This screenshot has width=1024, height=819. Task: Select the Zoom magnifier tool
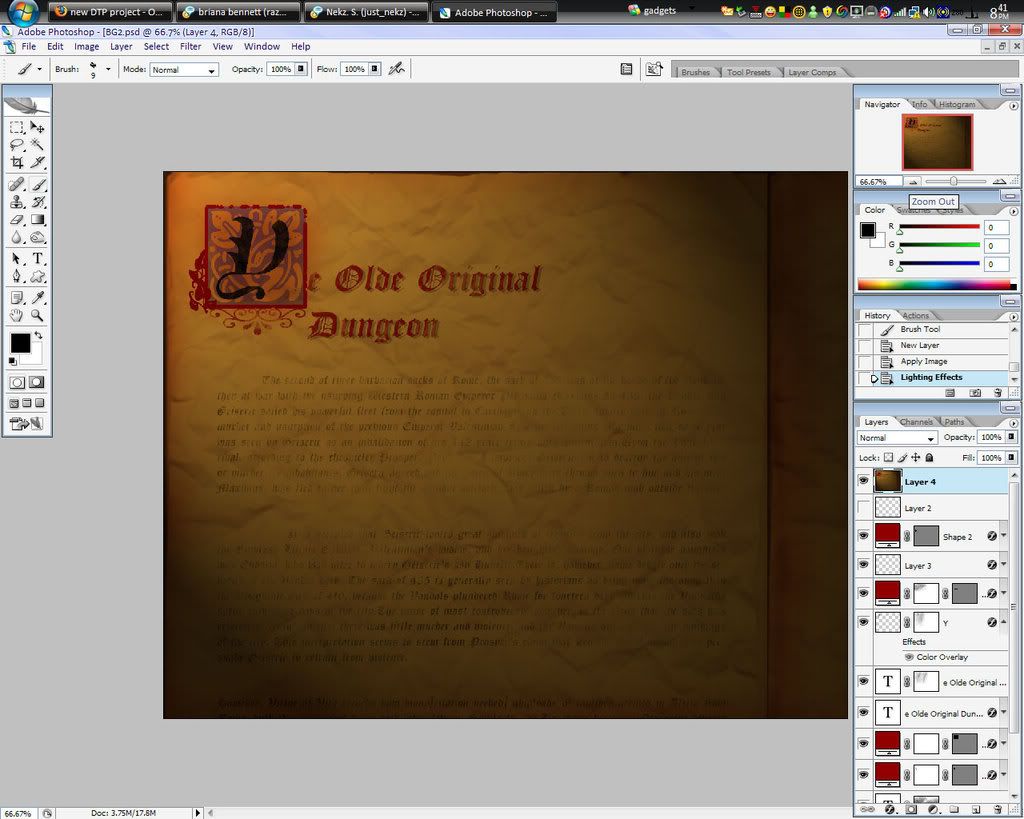point(37,315)
